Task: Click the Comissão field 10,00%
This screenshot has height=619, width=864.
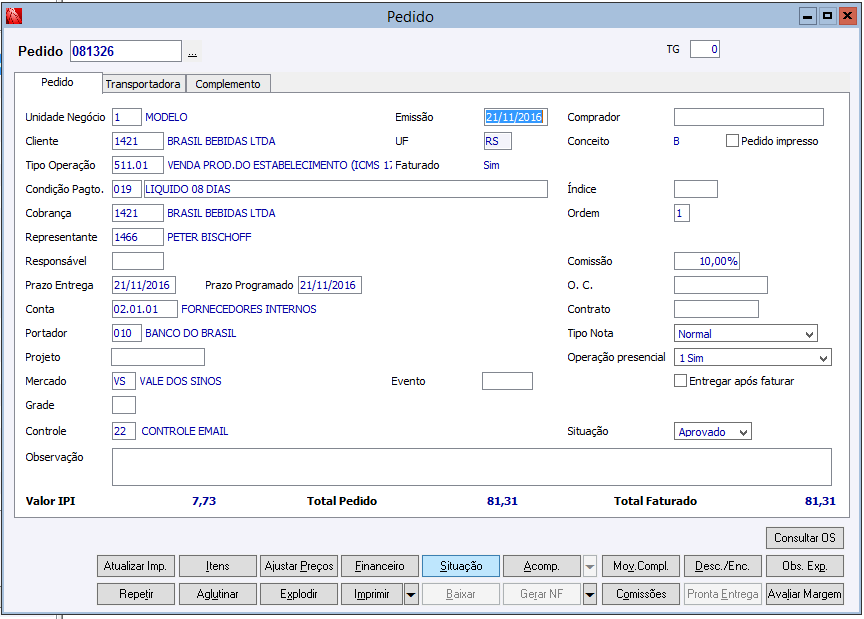Action: point(707,261)
